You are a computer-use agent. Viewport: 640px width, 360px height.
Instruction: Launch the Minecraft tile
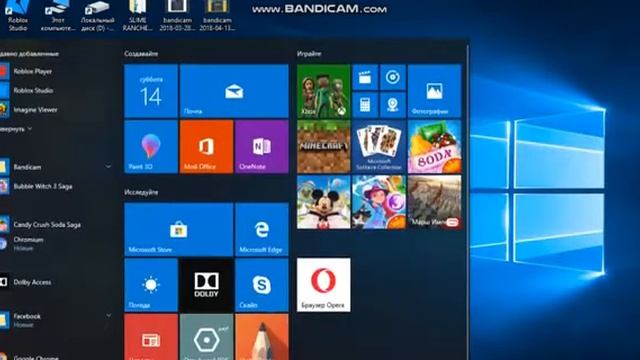click(324, 147)
